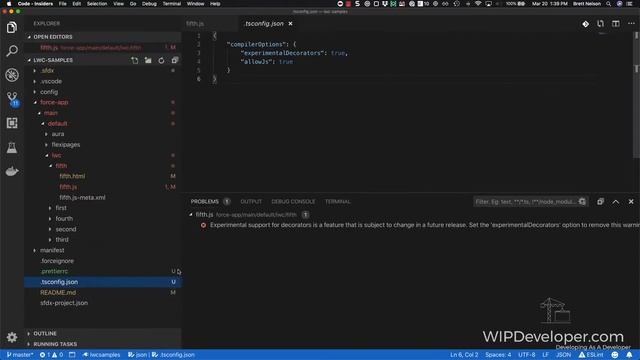Open the Selection menu
The height and width of the screenshot is (360, 640).
tap(97, 4)
